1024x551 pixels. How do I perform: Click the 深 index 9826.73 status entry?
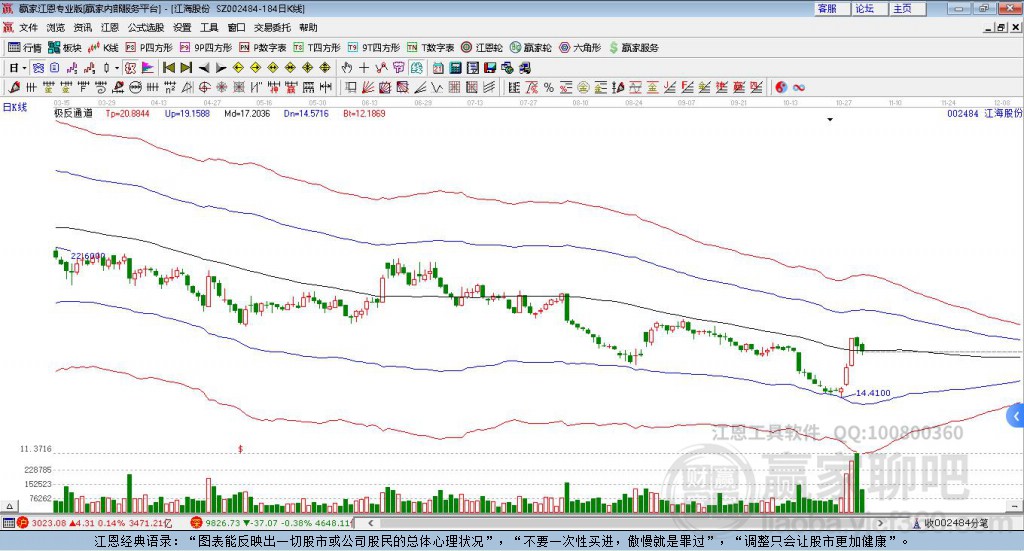(x=271, y=523)
